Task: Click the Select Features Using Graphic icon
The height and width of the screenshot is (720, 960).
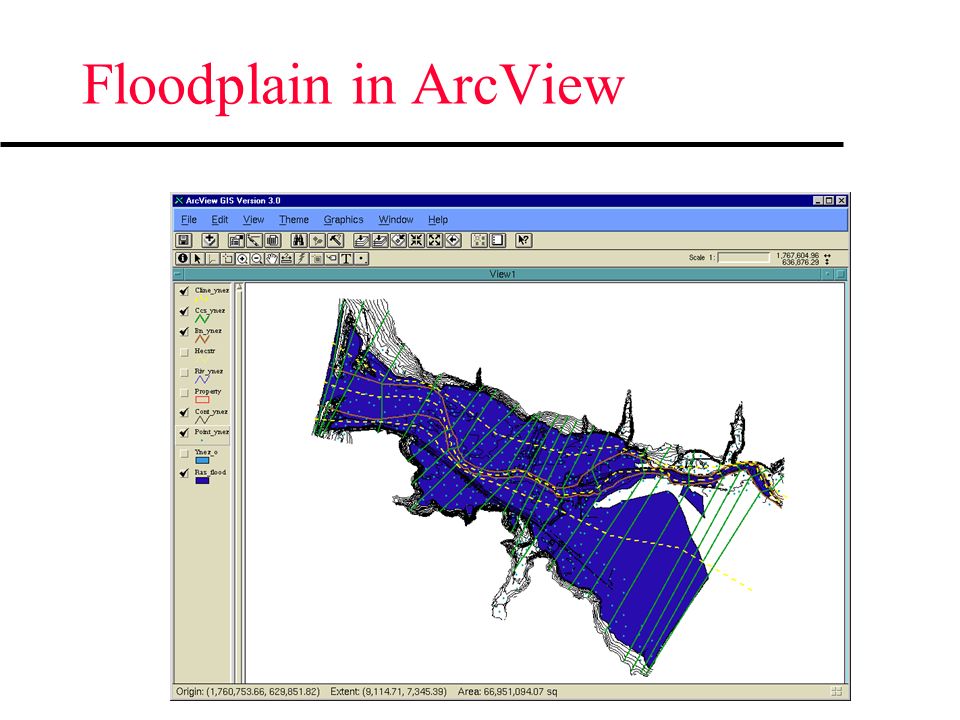Action: click(x=479, y=240)
